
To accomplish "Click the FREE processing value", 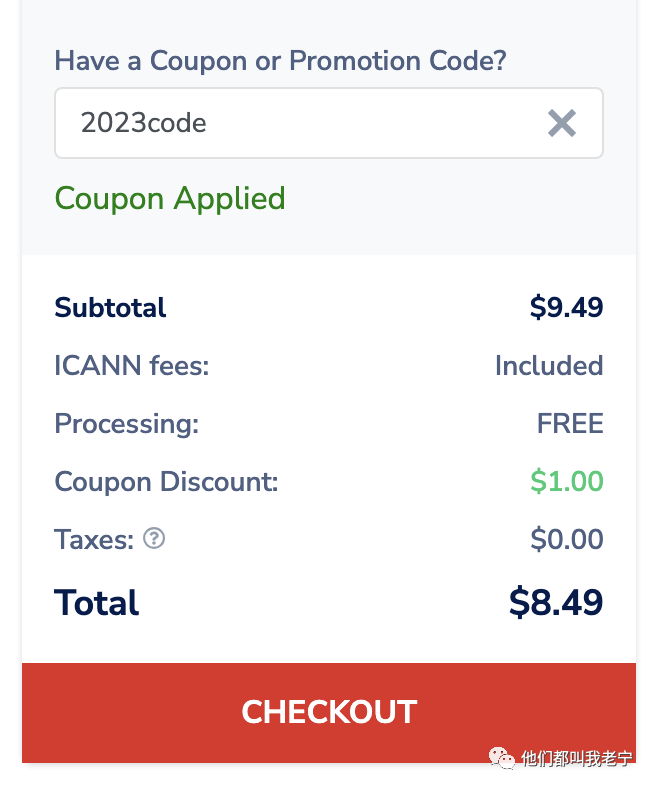I will pos(570,424).
